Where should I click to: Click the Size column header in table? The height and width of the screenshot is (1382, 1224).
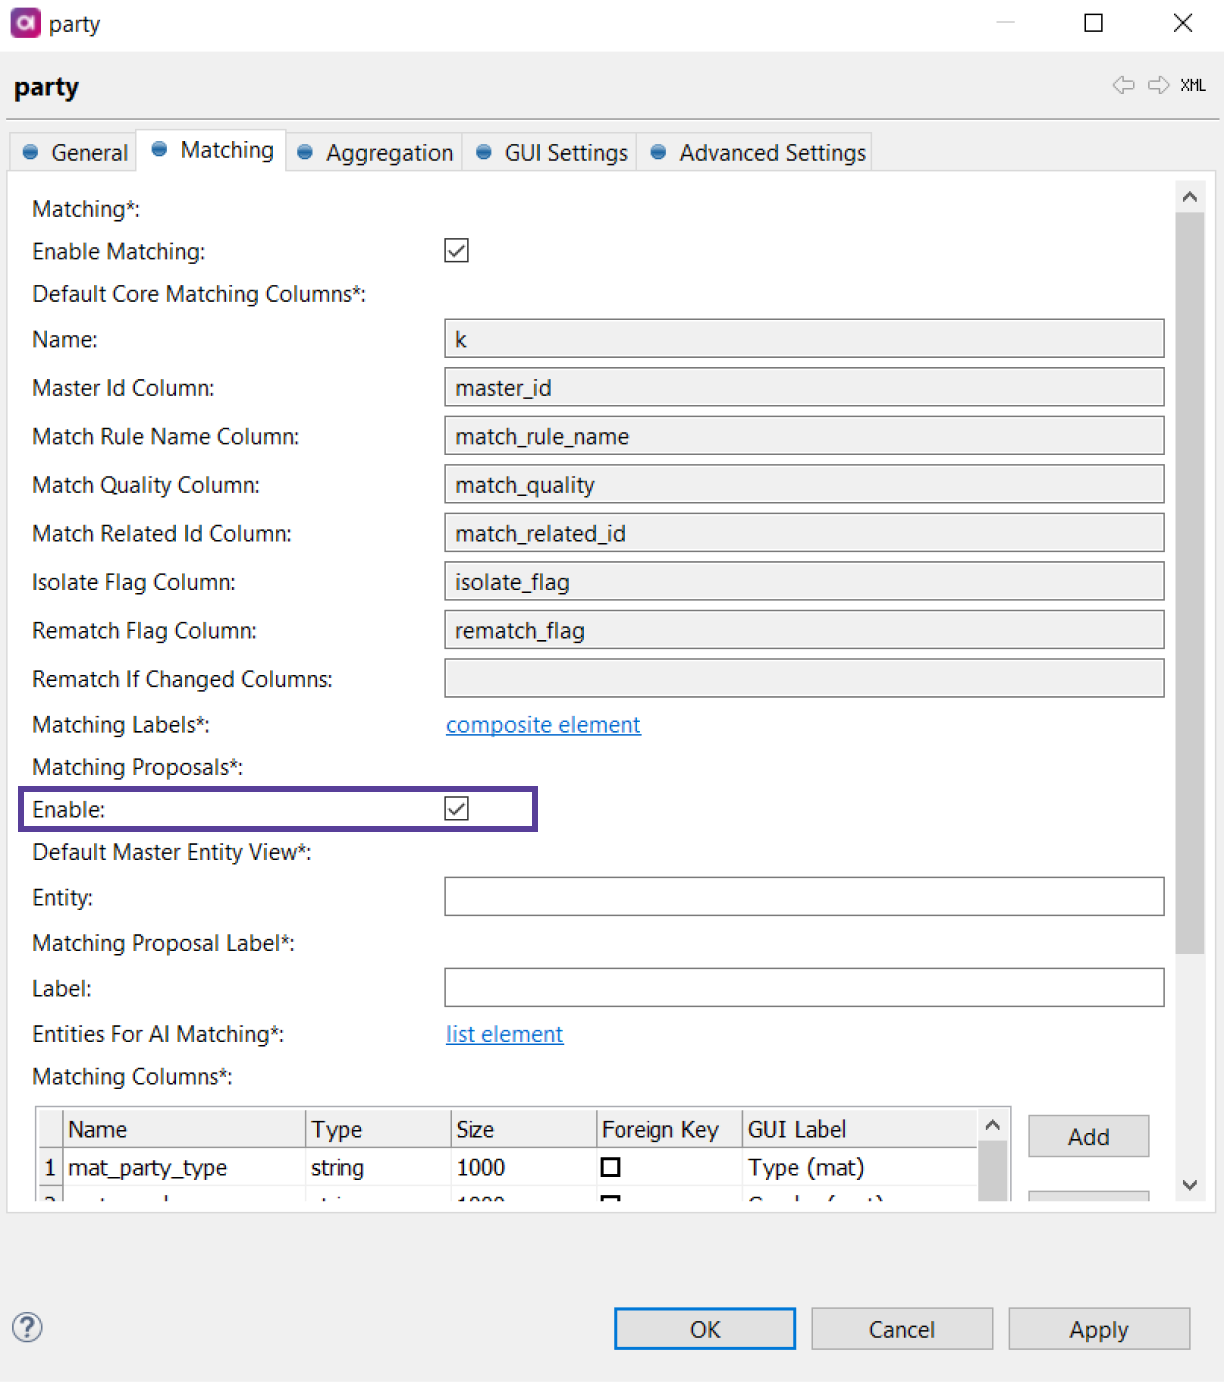[523, 1129]
